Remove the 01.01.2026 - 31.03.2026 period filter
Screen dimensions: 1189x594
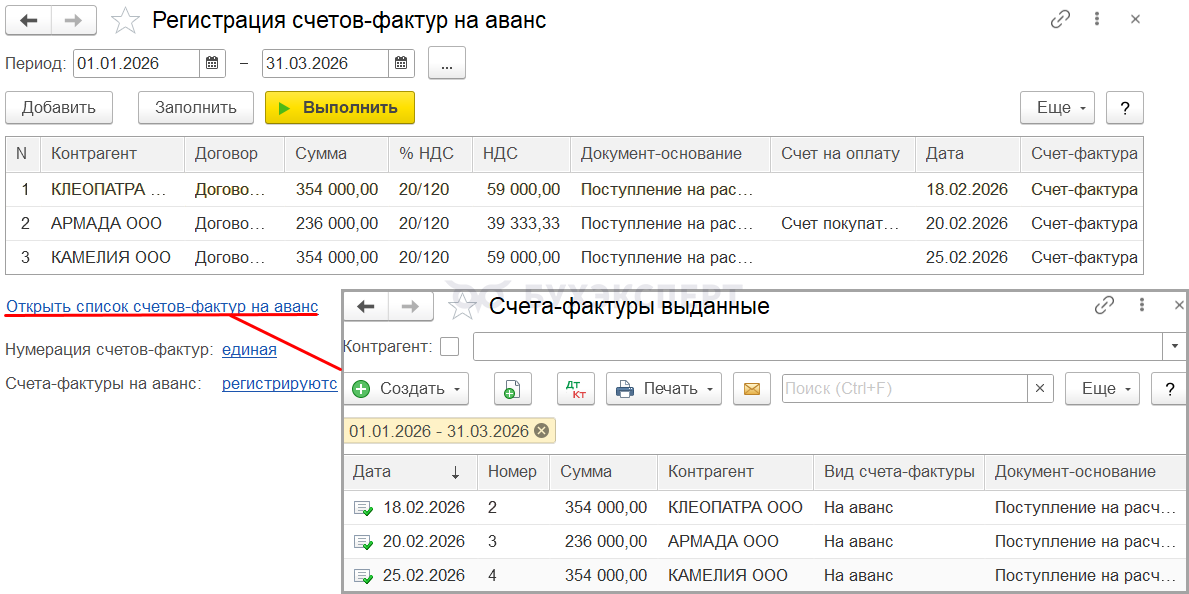click(541, 431)
